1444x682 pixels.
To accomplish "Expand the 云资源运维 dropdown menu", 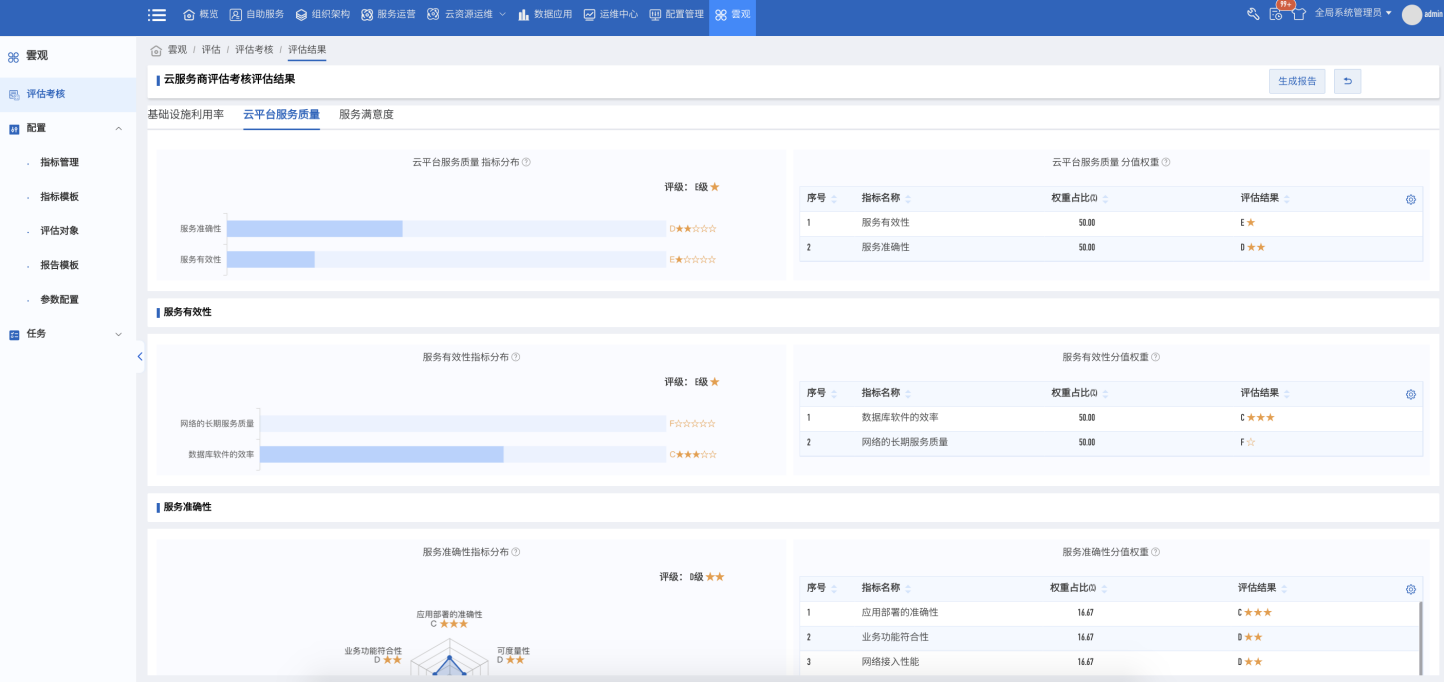I will [466, 14].
